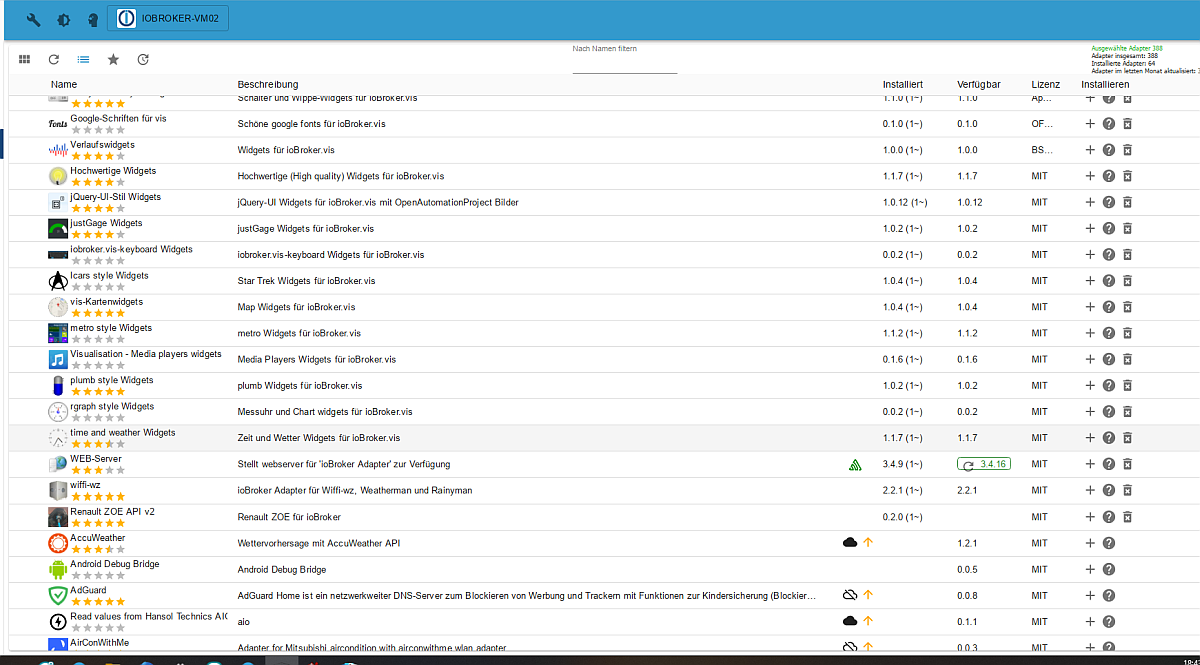This screenshot has height=665, width=1200.
Task: Open the wrench settings icon in header
Action: [34, 19]
